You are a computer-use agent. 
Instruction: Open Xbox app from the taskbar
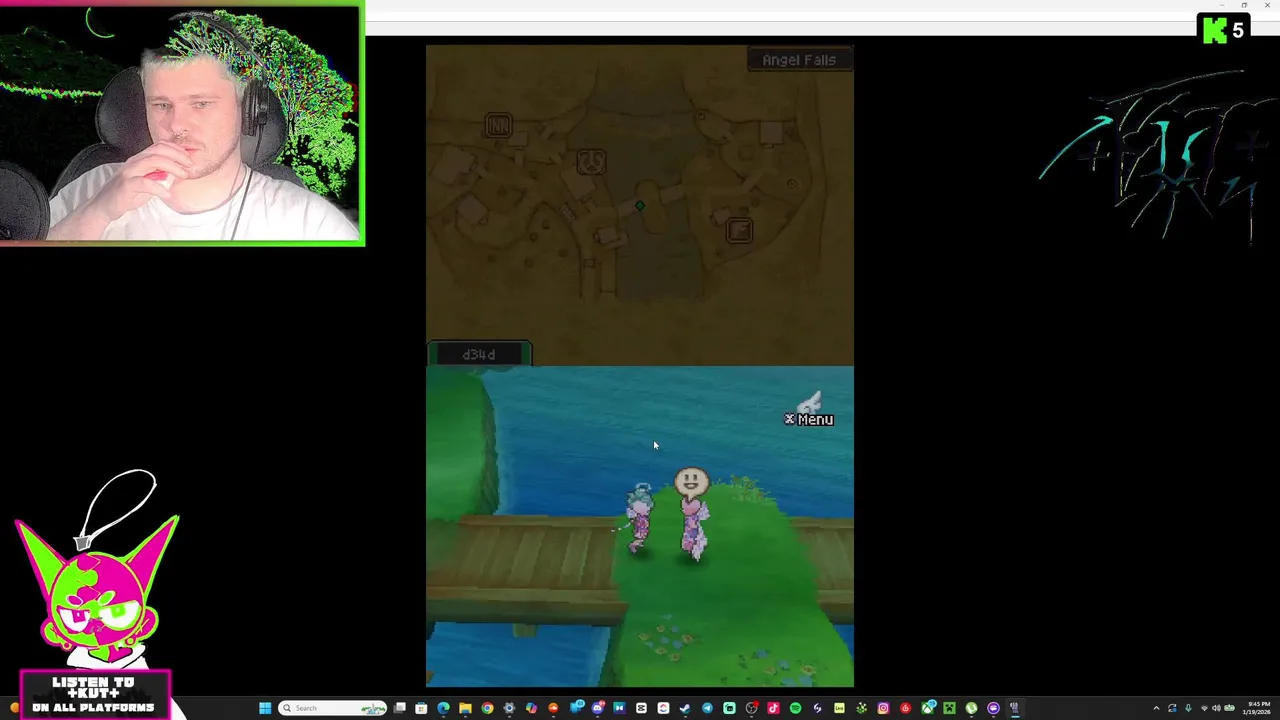[x=927, y=708]
